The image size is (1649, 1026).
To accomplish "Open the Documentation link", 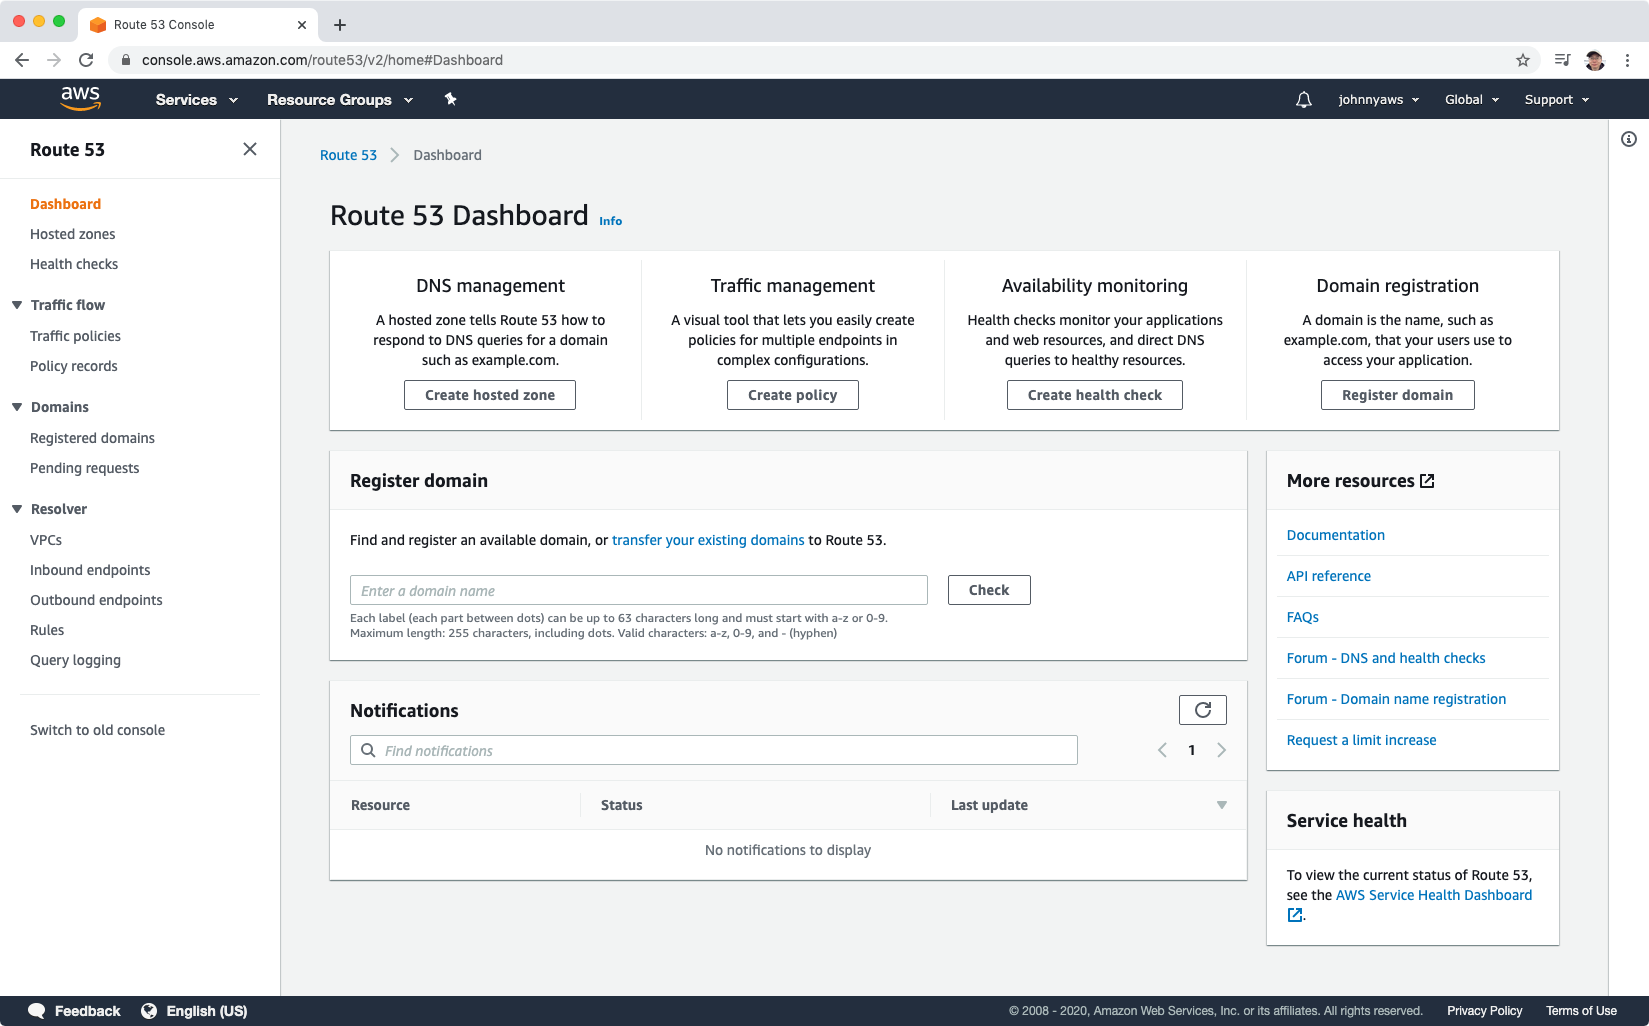I will 1335,535.
